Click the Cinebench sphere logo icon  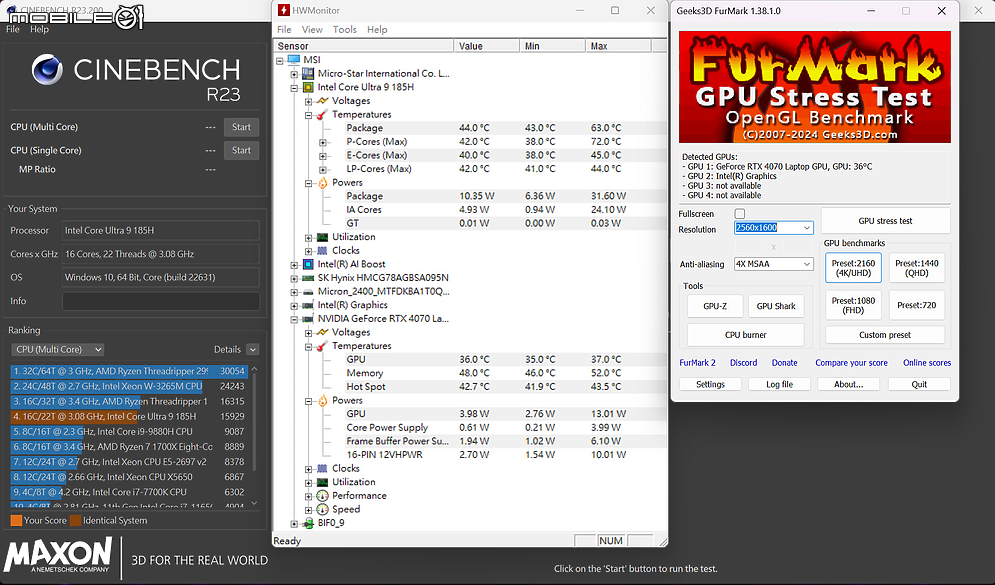pos(48,70)
